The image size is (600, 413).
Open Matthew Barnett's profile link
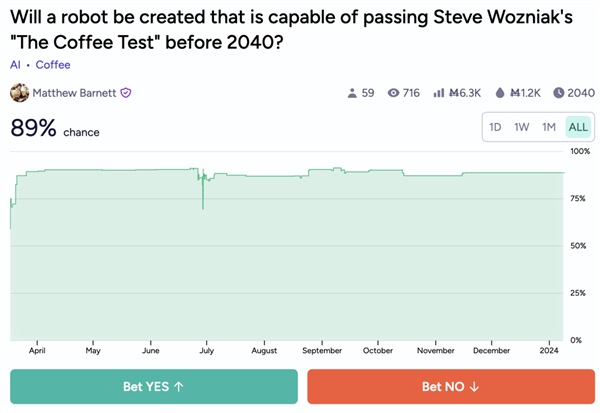coord(74,93)
